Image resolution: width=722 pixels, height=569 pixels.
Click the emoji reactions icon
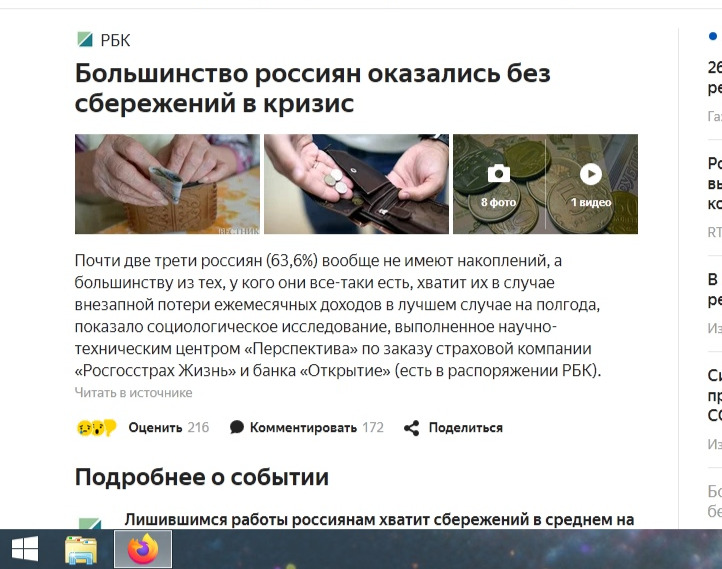(x=96, y=428)
